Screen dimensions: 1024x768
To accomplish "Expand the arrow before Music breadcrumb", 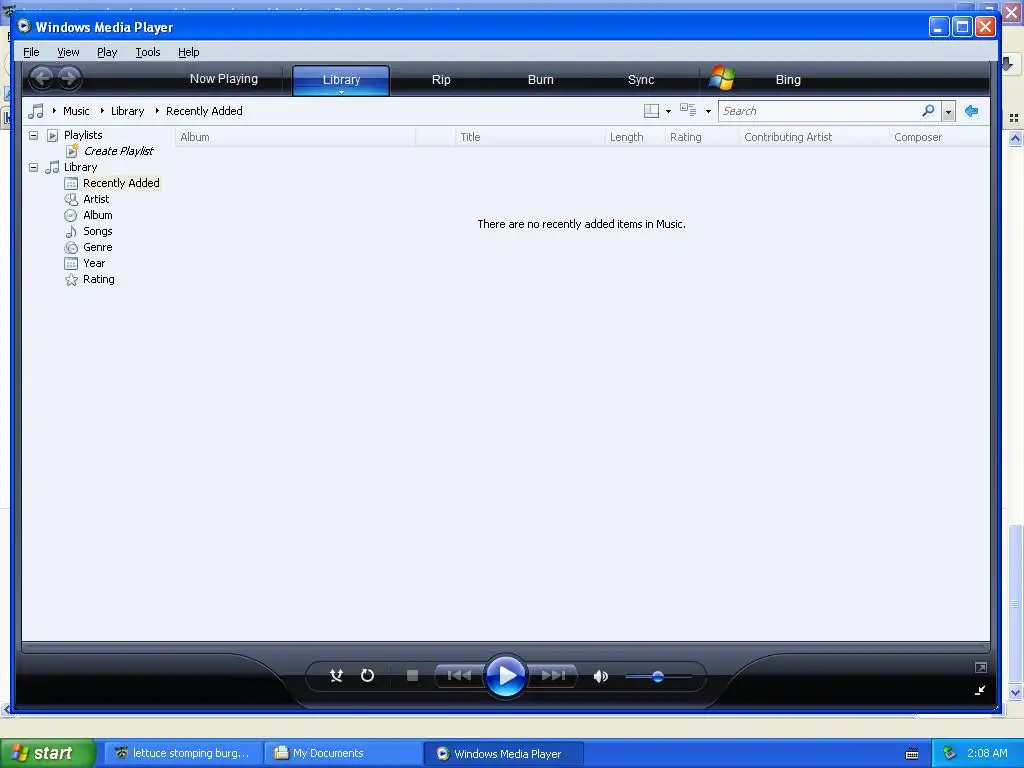I will [54, 111].
